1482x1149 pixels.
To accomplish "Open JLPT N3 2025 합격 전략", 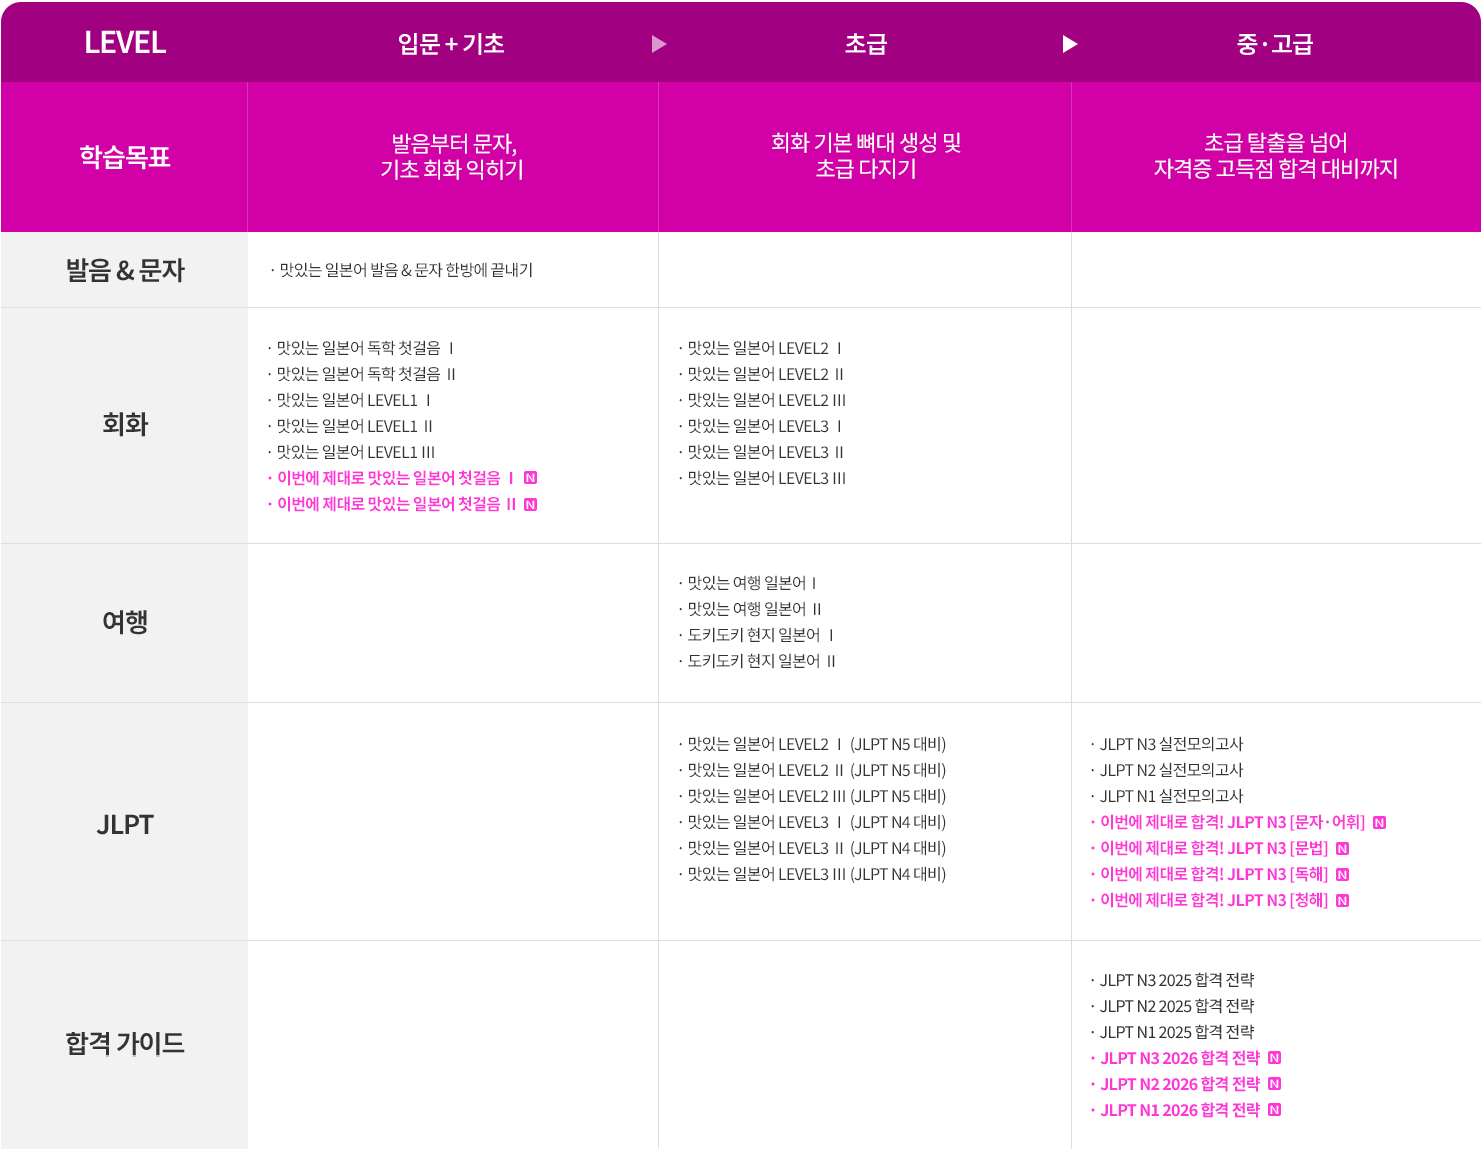I will 1173,980.
